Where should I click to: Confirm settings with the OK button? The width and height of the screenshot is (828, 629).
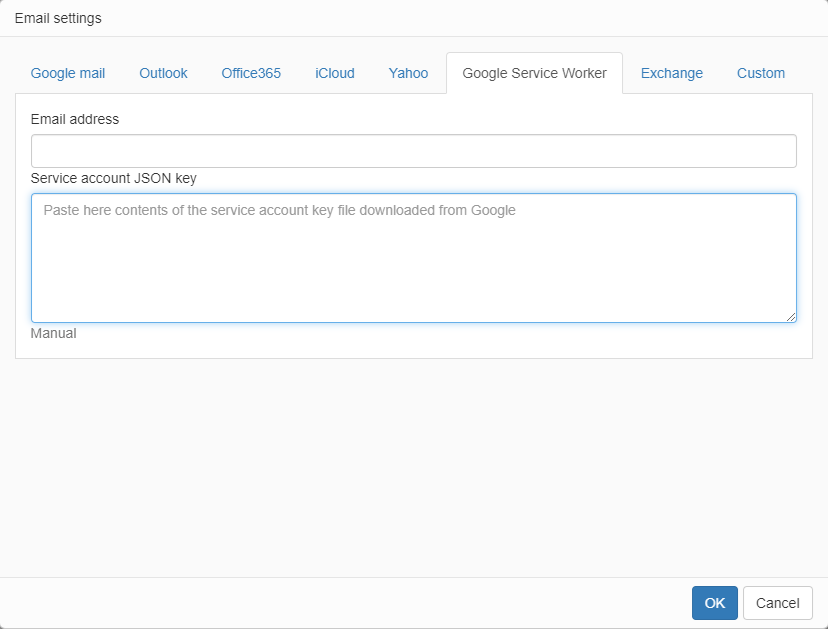[x=714, y=603]
